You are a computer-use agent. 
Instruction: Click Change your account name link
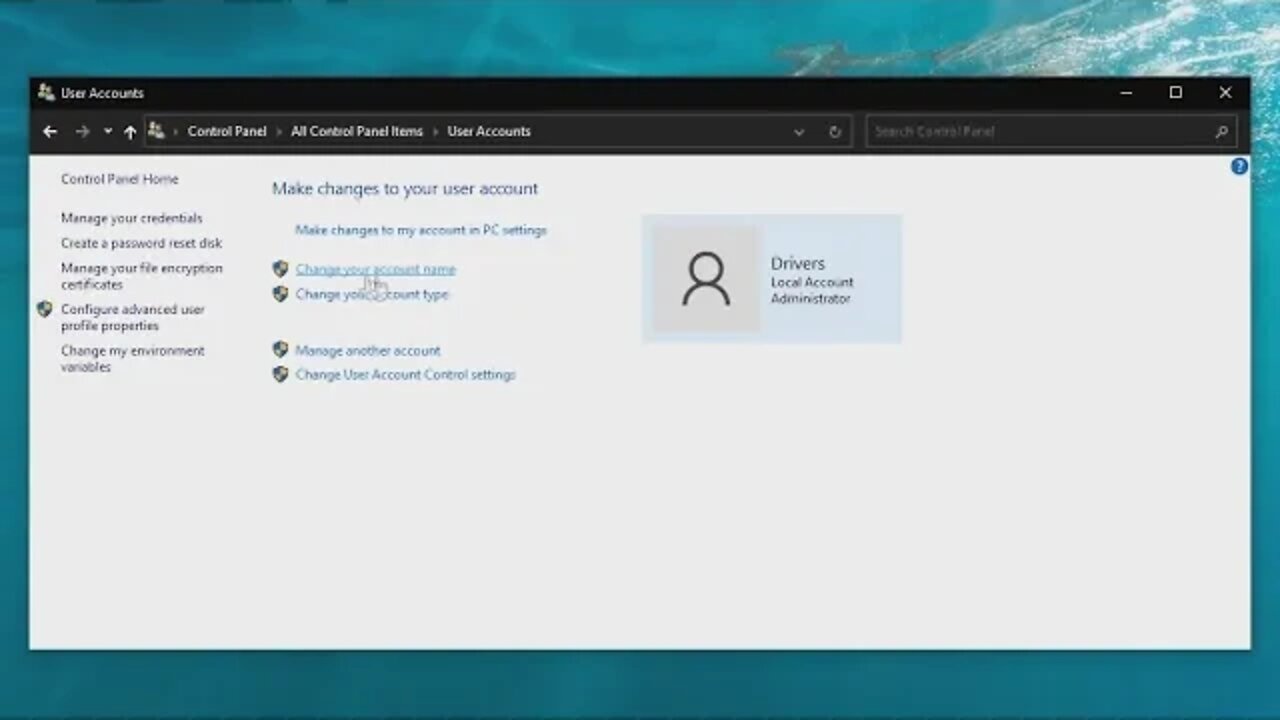coord(375,269)
